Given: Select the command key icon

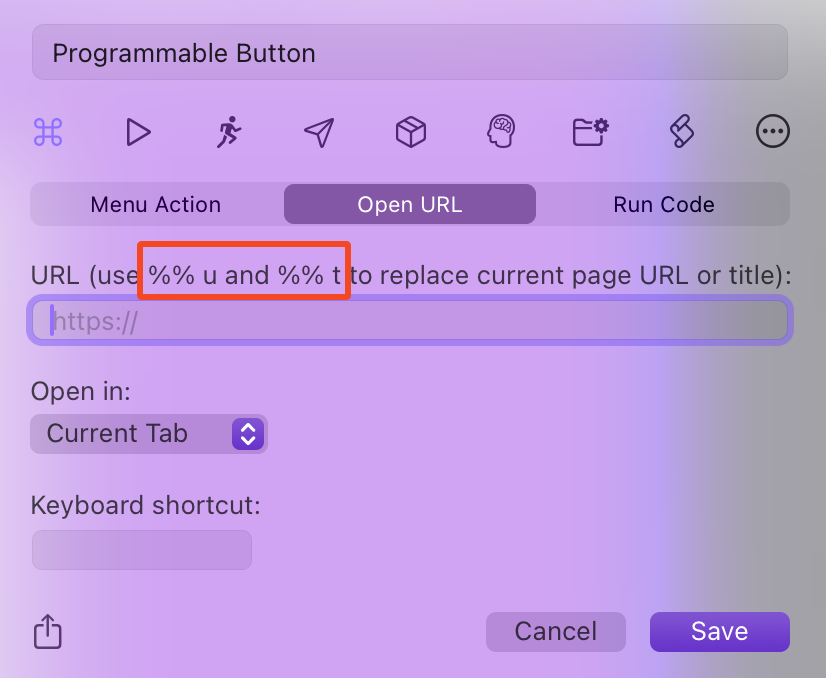Looking at the screenshot, I should point(48,132).
